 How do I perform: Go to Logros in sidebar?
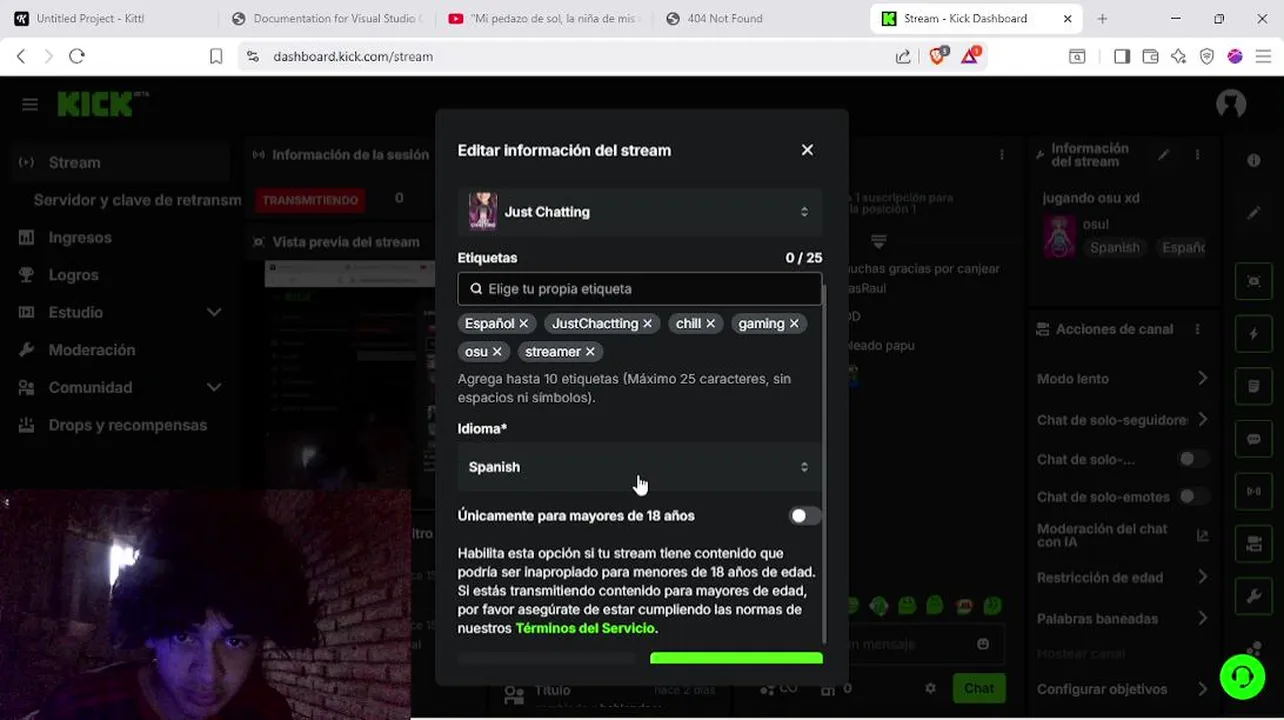click(73, 275)
